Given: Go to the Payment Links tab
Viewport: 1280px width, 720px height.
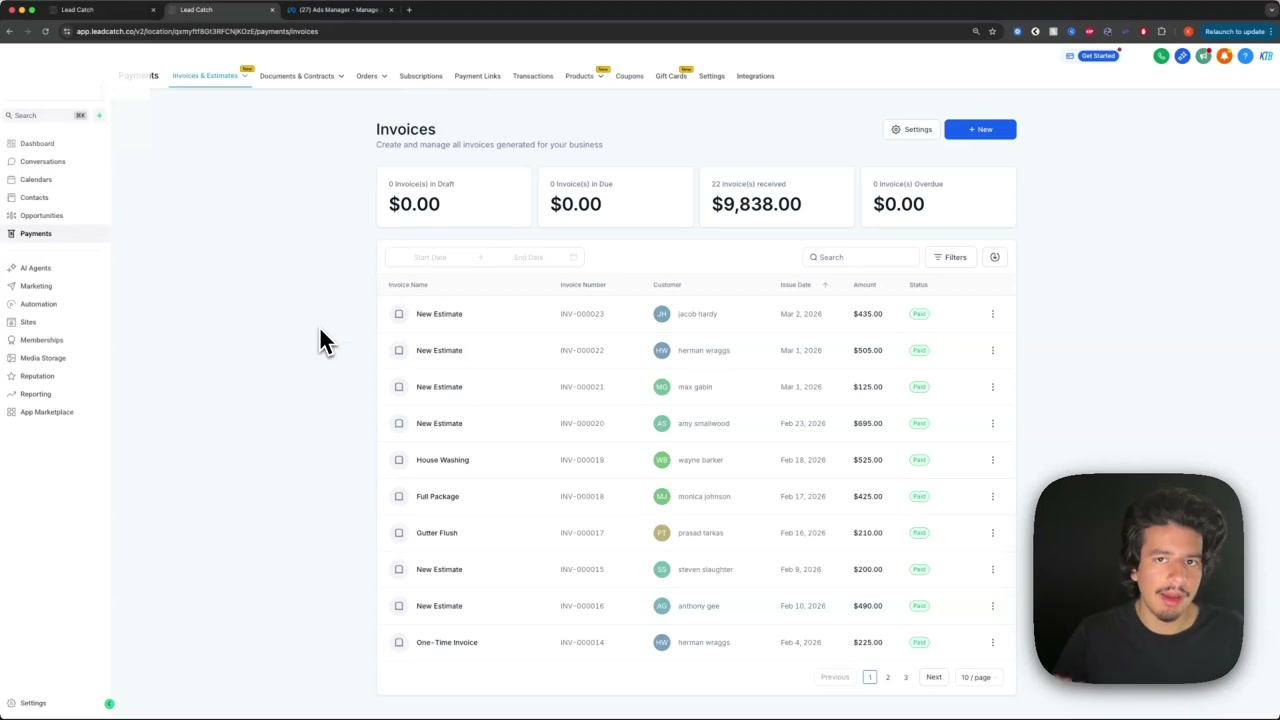Looking at the screenshot, I should pos(477,76).
